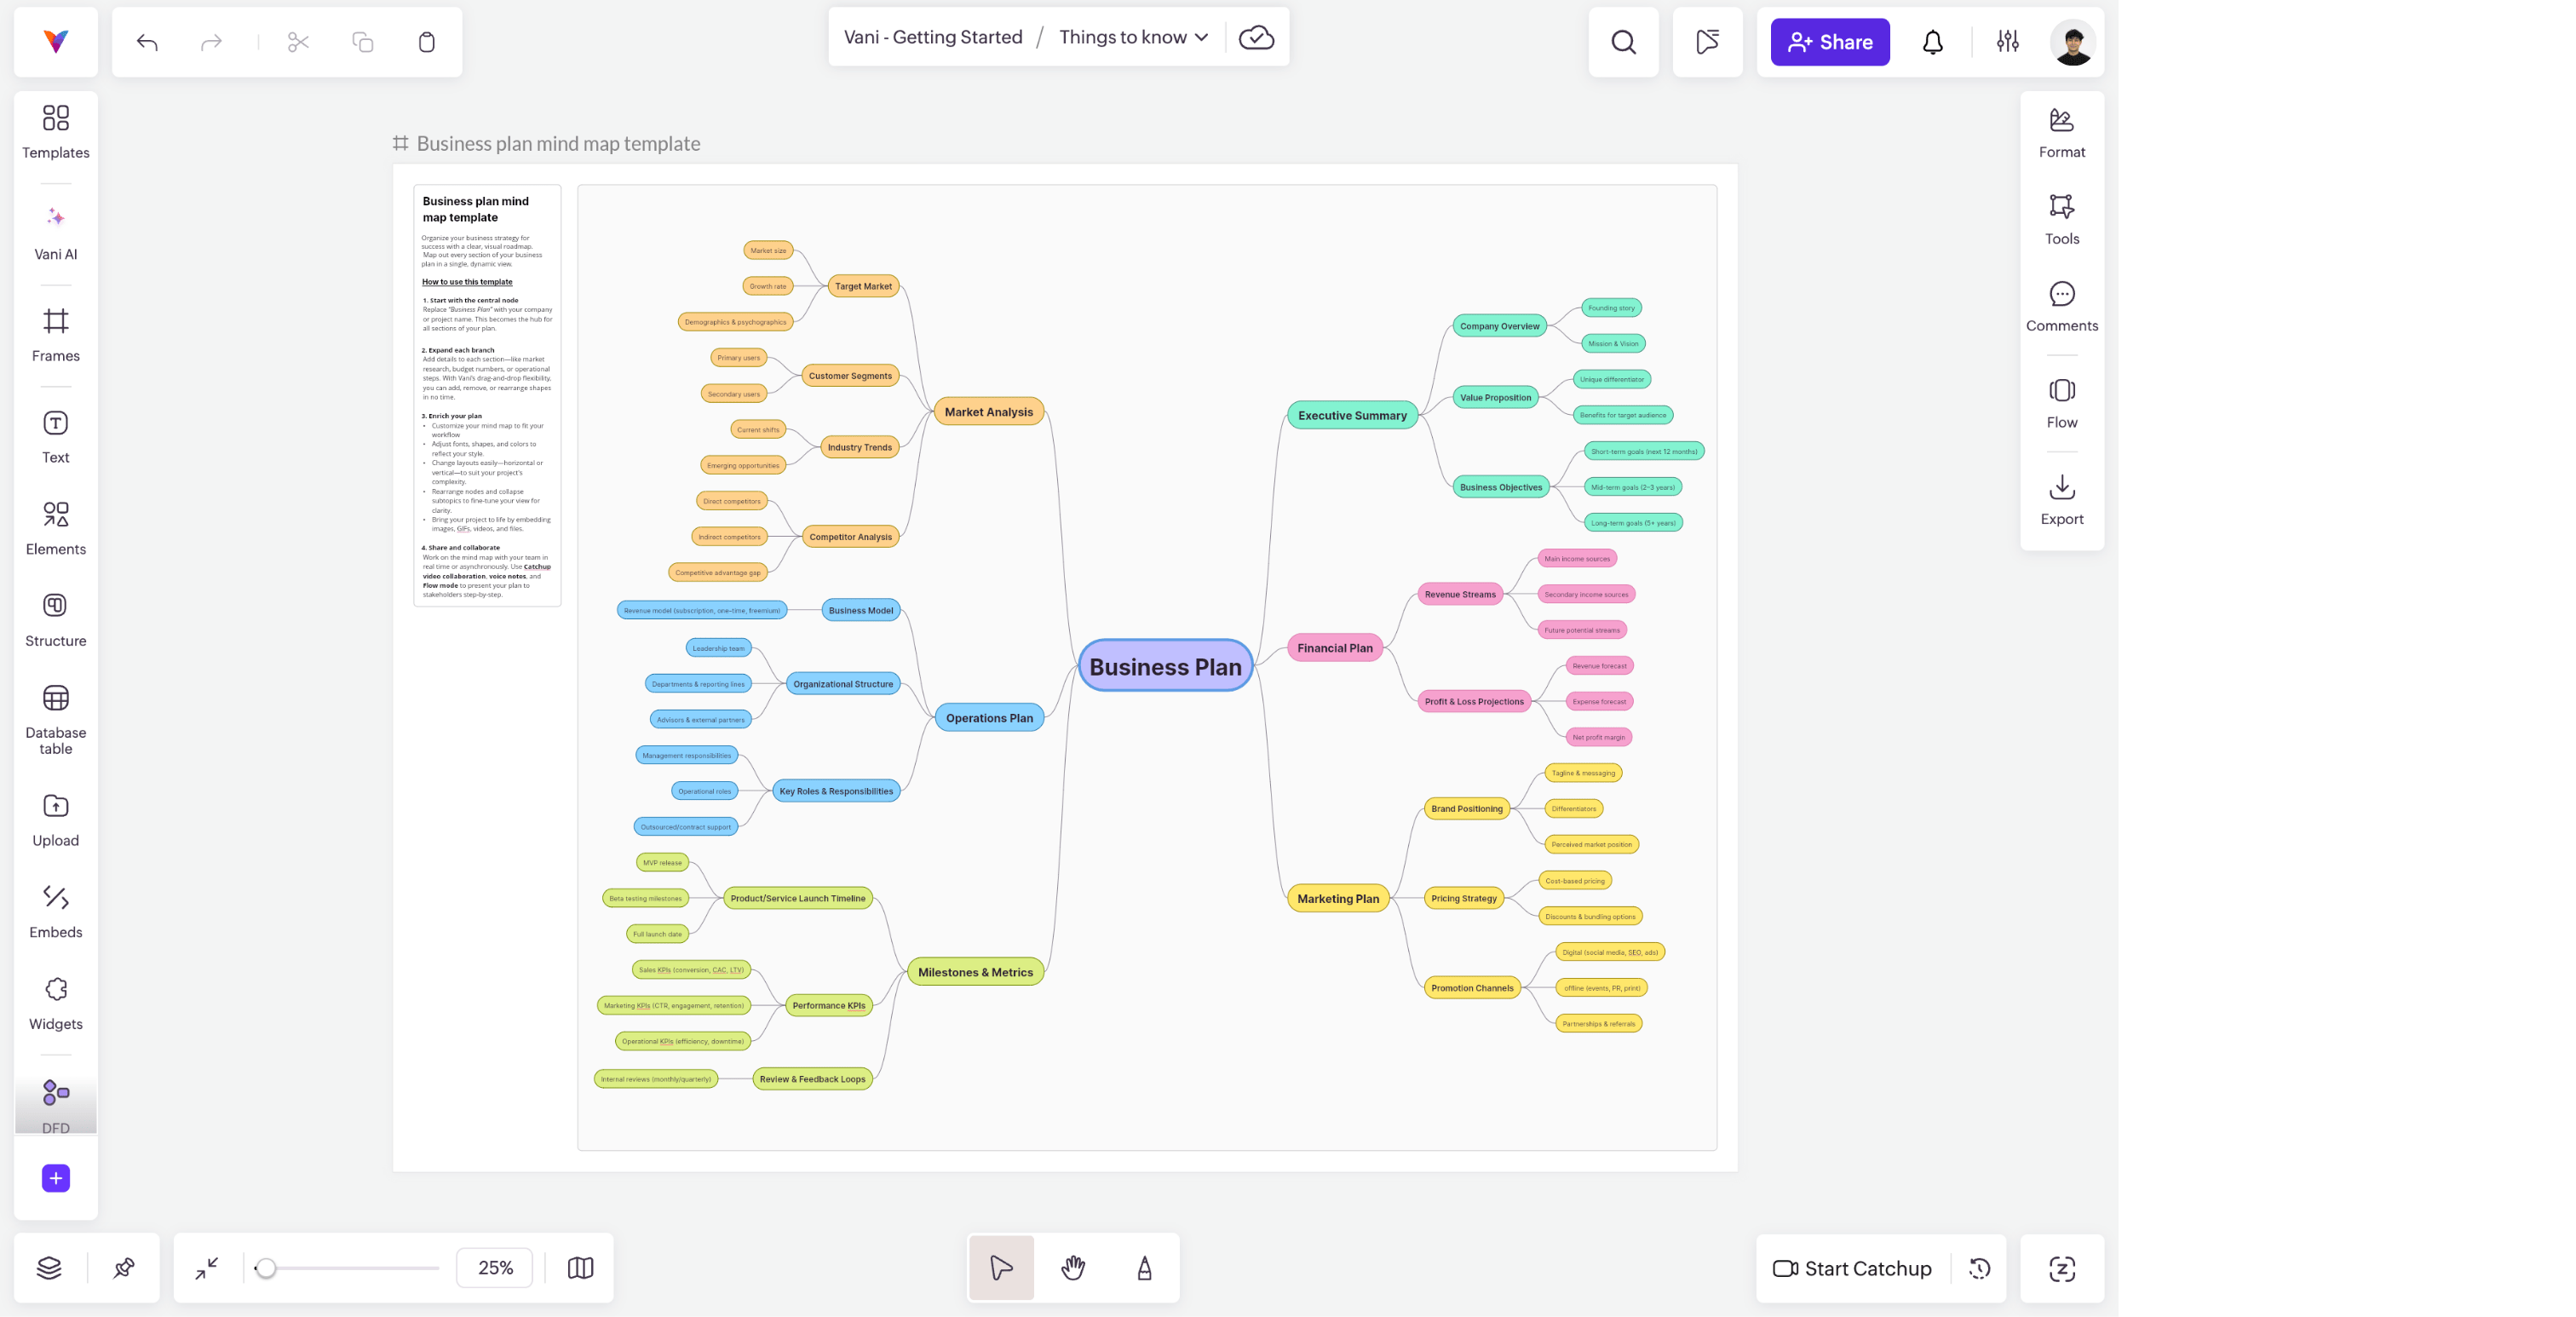The height and width of the screenshot is (1317, 2576).
Task: Adjust the zoom slider handle
Action: point(265,1267)
